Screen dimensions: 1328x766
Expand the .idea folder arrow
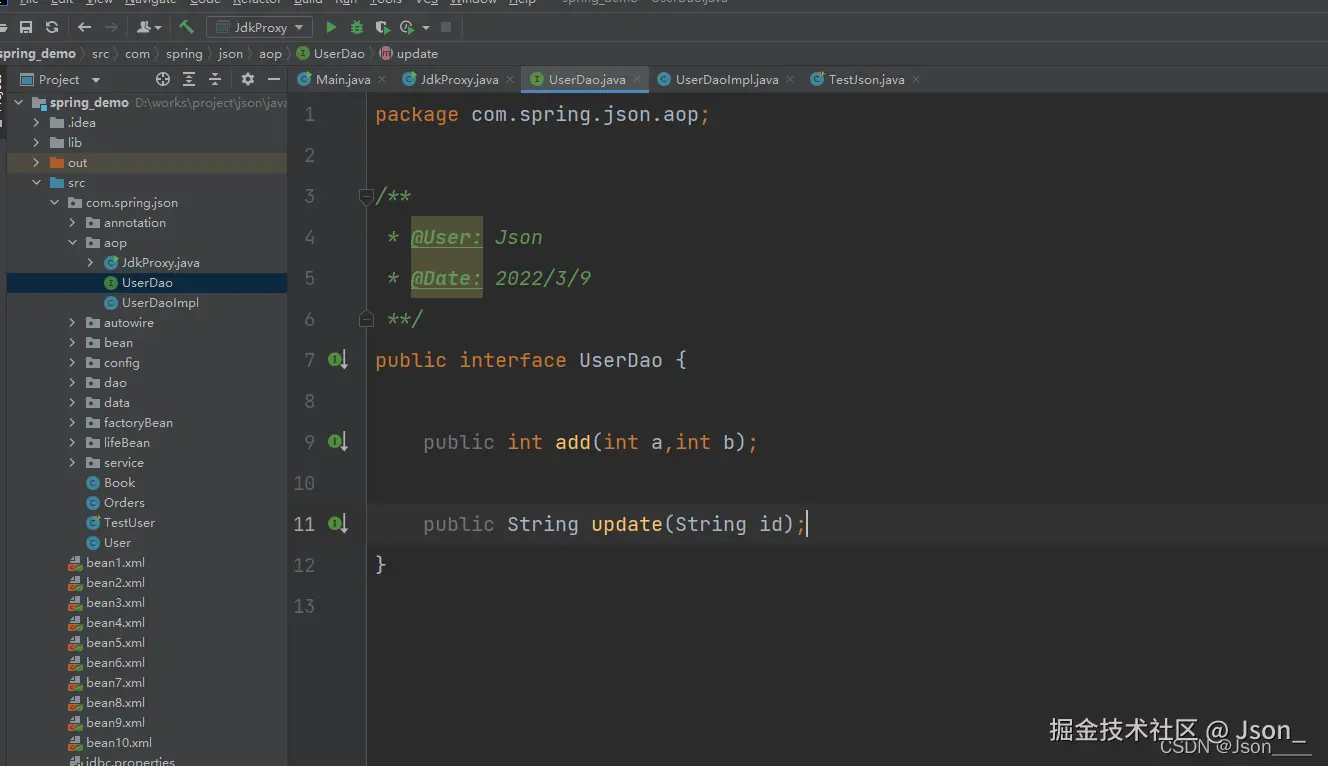pos(37,122)
